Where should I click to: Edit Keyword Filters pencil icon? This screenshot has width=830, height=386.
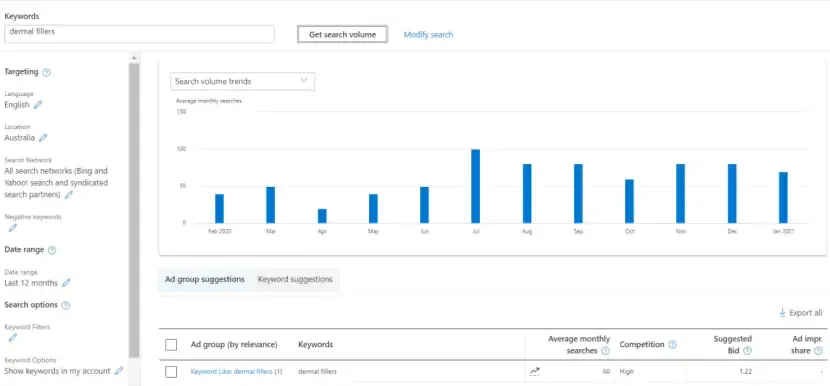tap(13, 337)
